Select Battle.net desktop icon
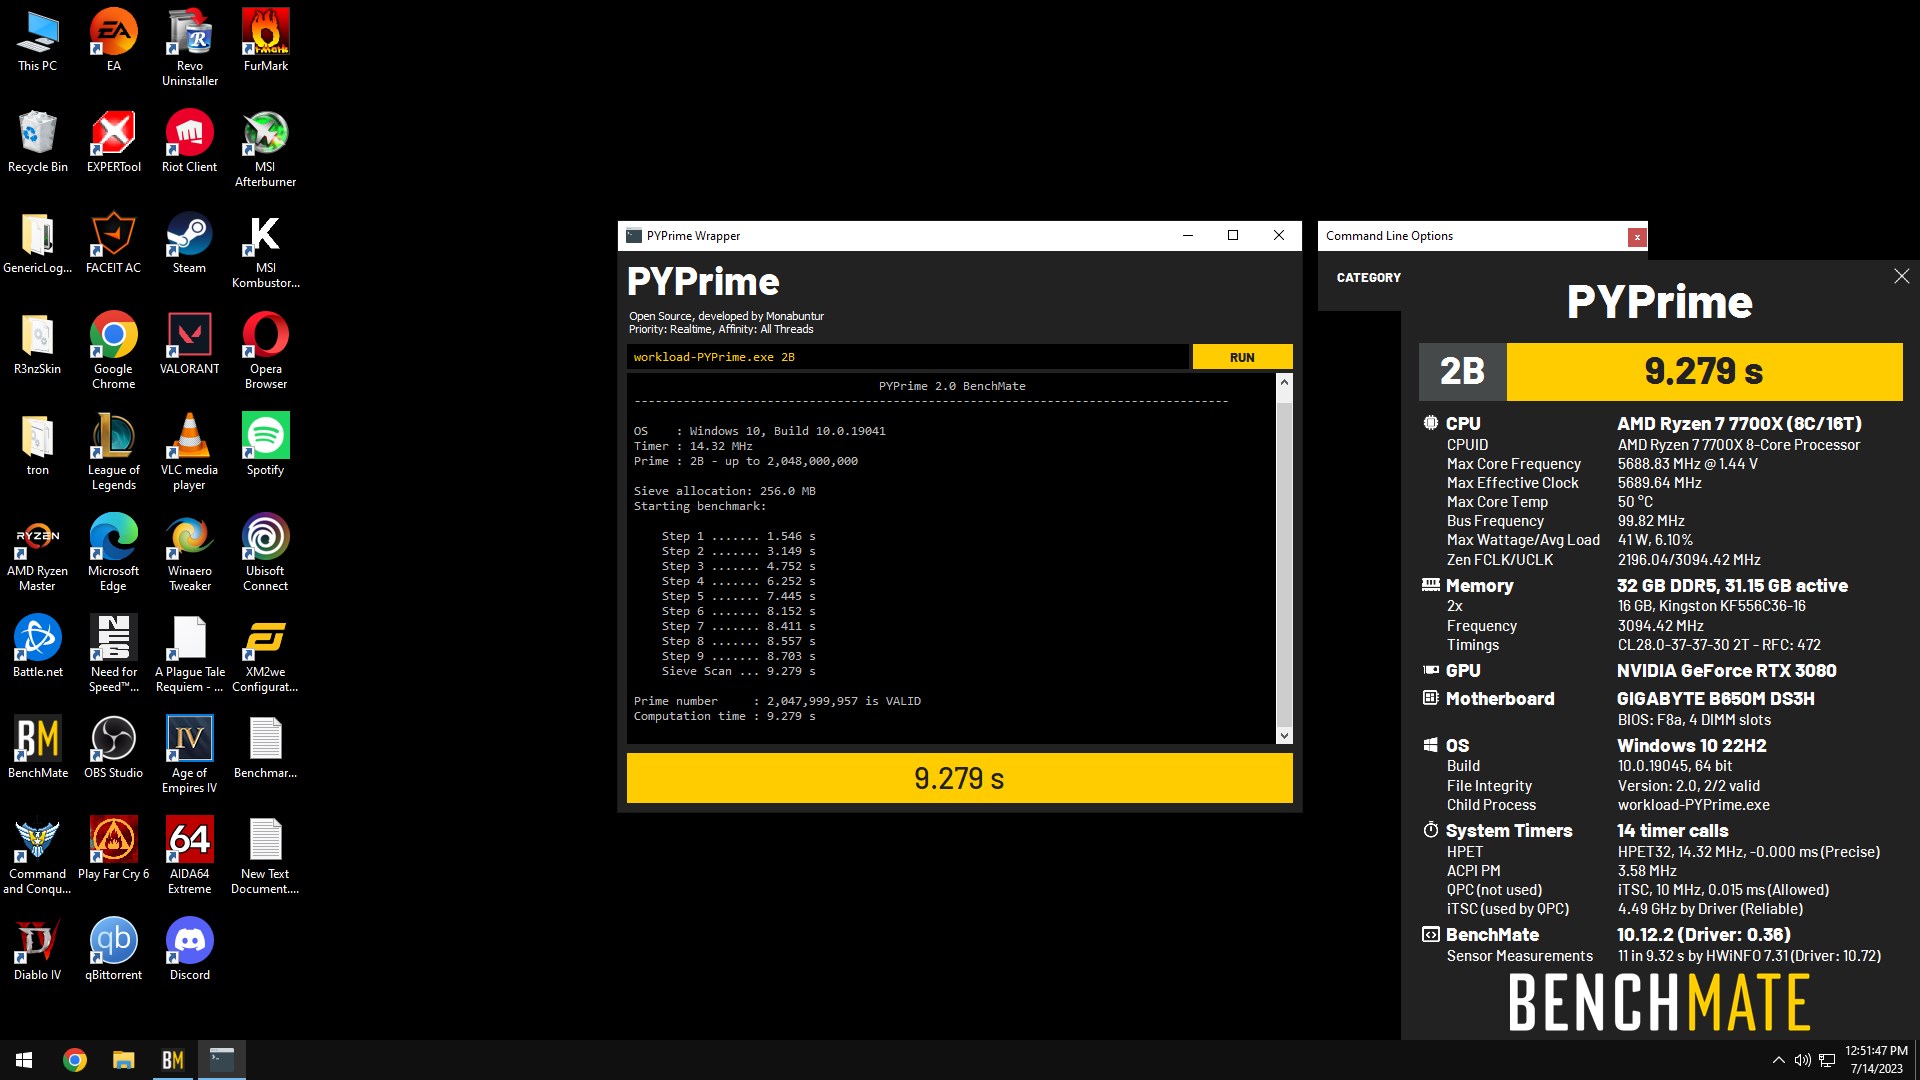 click(37, 647)
